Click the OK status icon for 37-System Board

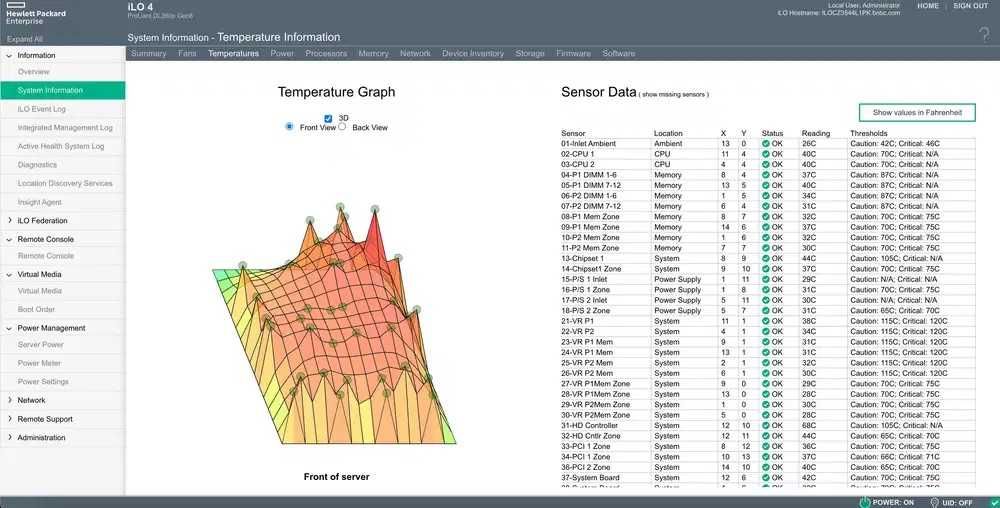(765, 477)
